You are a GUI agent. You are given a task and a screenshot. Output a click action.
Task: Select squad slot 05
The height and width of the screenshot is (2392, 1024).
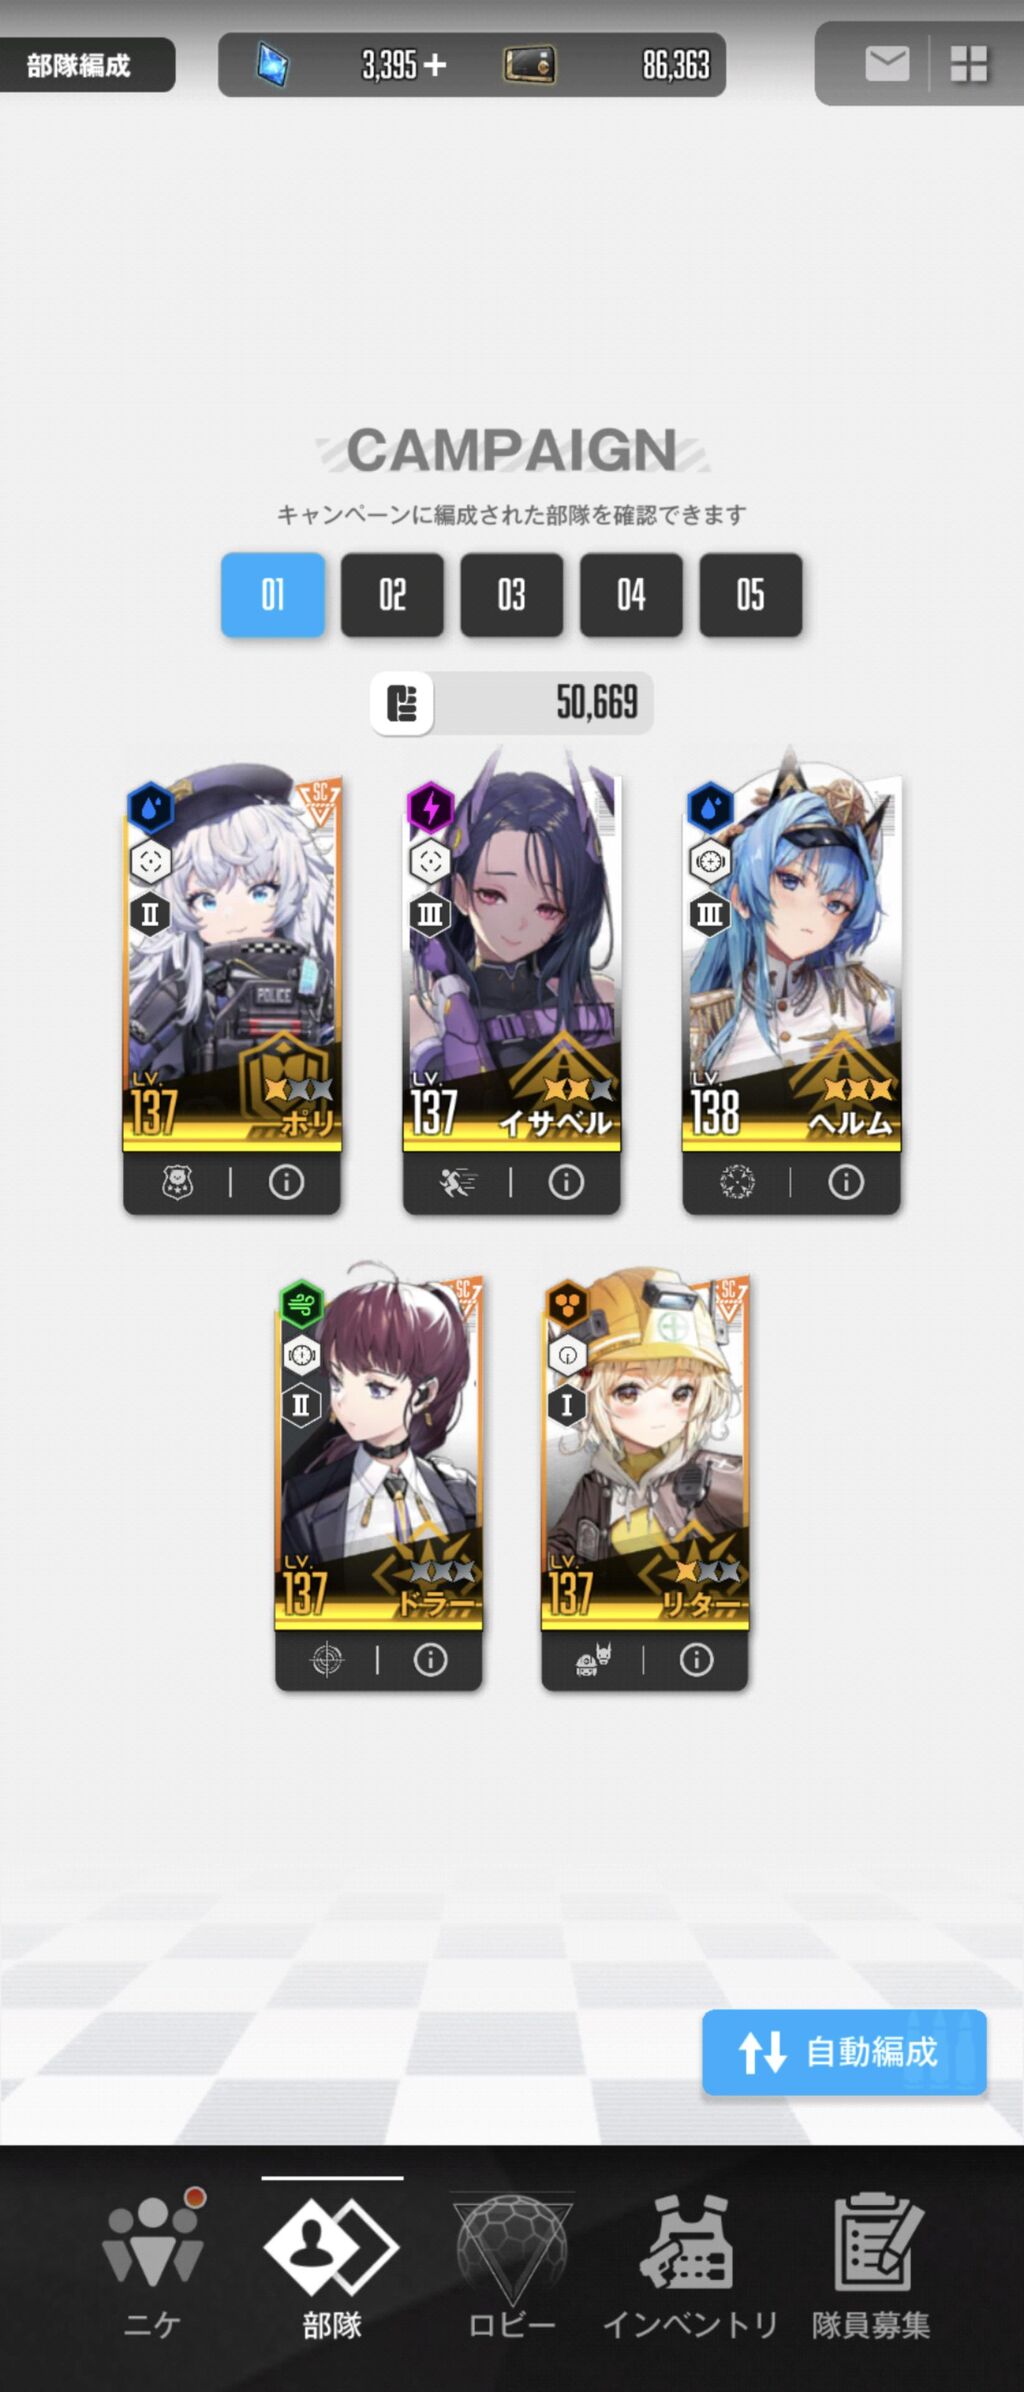point(751,595)
